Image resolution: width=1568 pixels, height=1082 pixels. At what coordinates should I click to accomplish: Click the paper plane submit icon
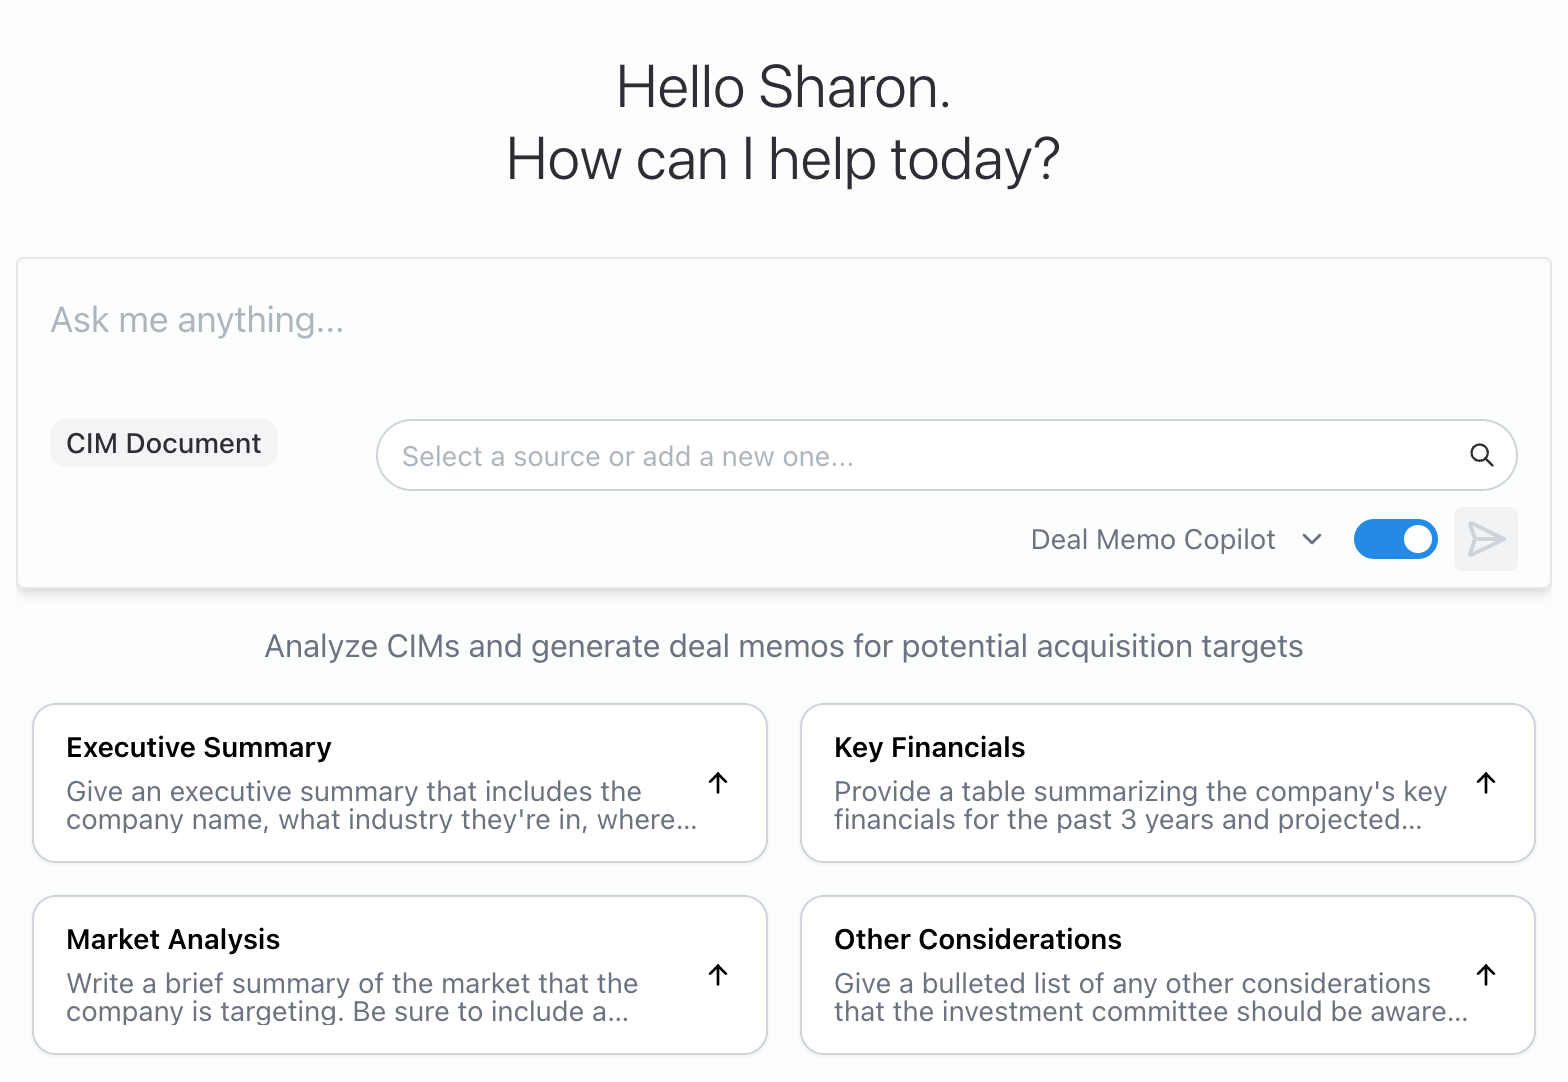[x=1486, y=539]
